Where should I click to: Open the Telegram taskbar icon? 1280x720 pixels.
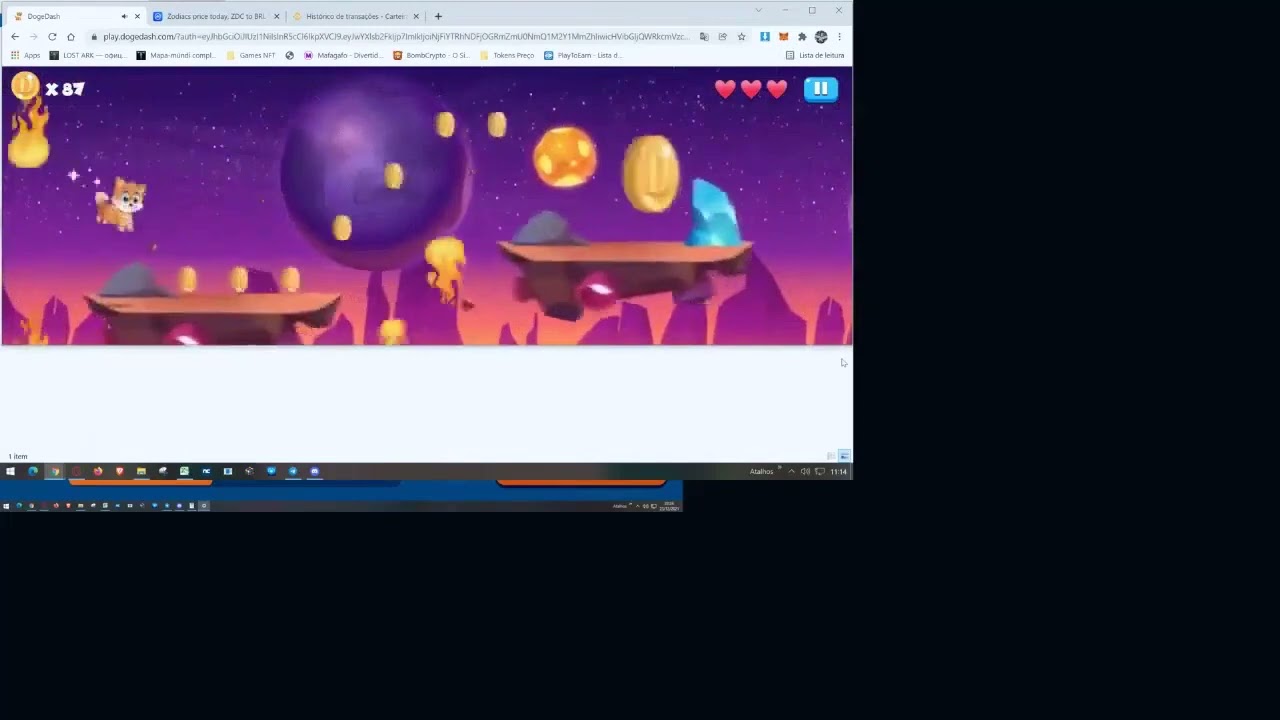[x=293, y=471]
